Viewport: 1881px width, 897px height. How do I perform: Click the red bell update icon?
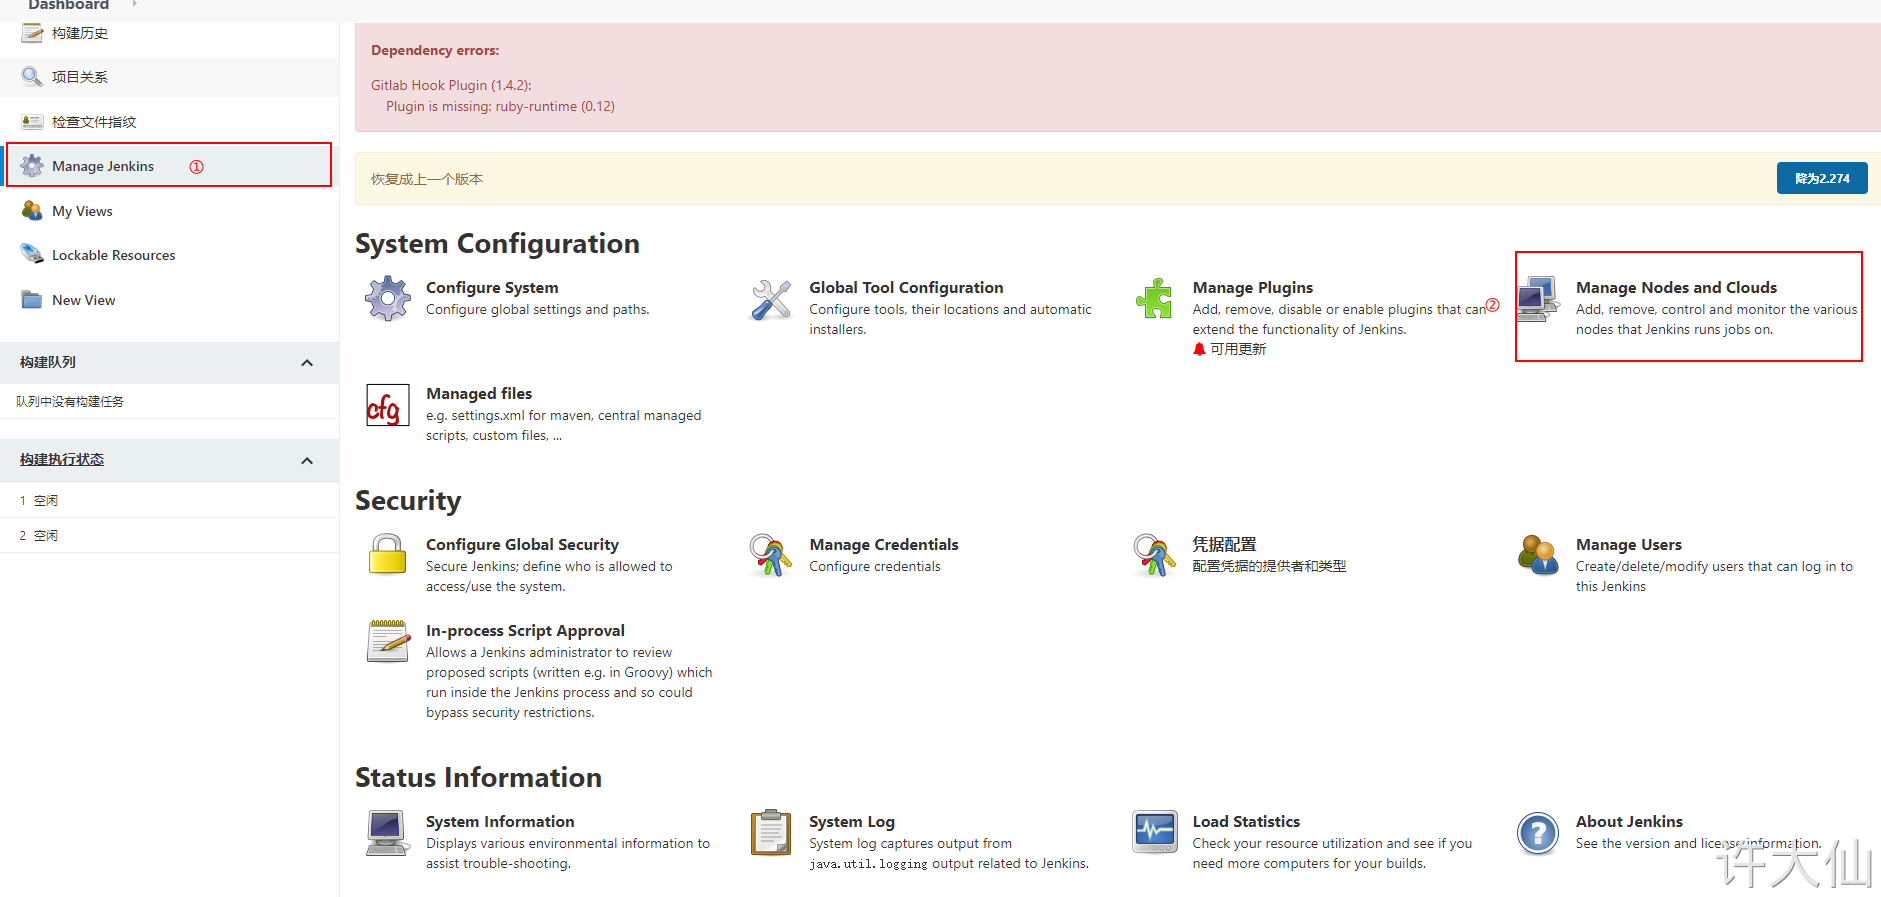pos(1199,349)
